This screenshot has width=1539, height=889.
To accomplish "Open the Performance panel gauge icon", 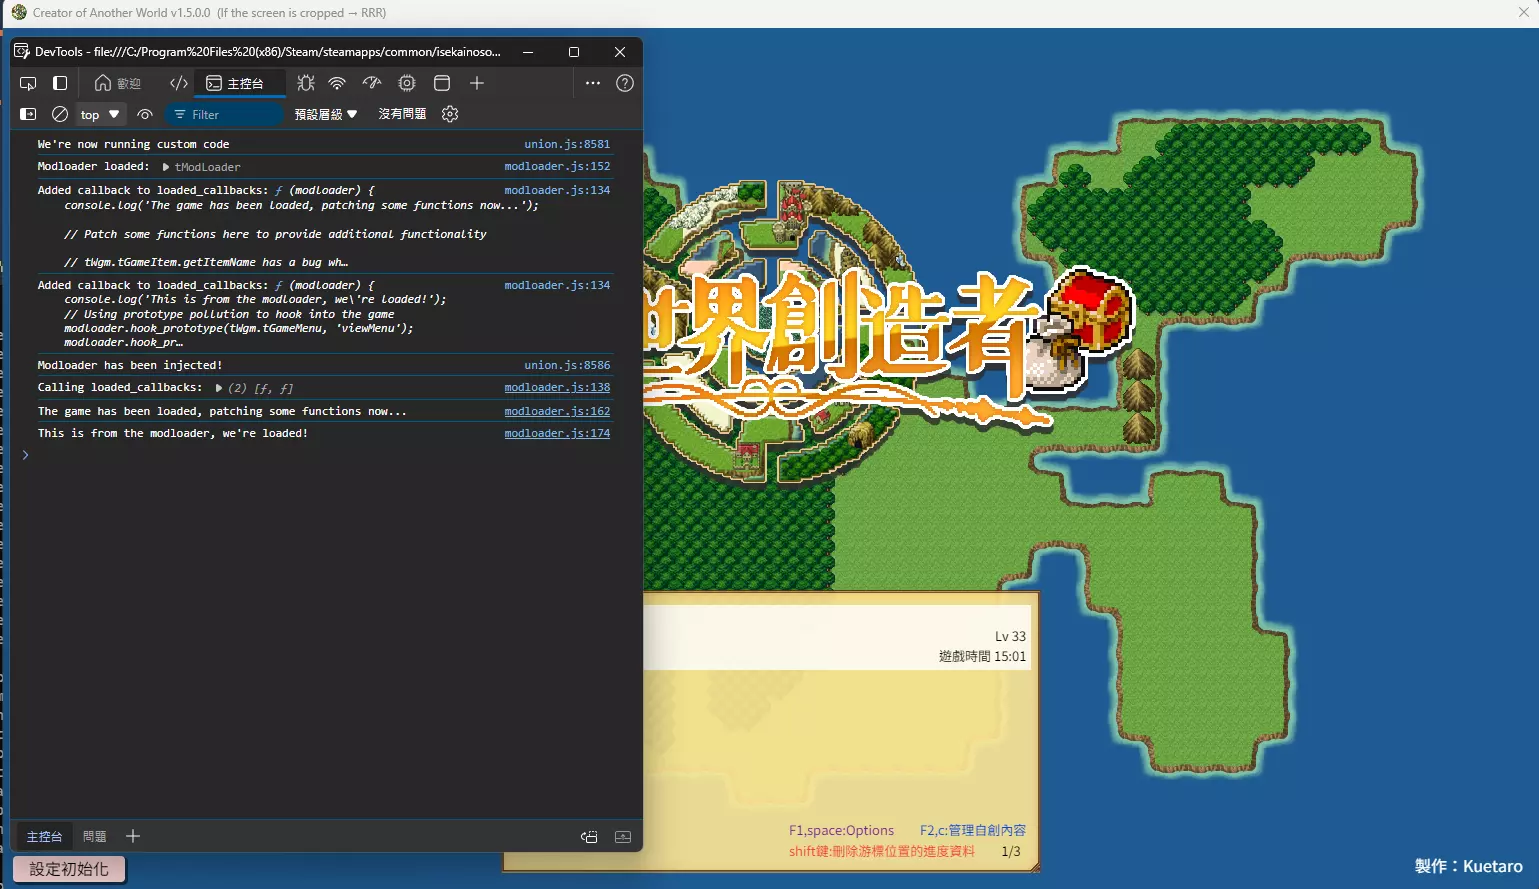I will point(372,83).
